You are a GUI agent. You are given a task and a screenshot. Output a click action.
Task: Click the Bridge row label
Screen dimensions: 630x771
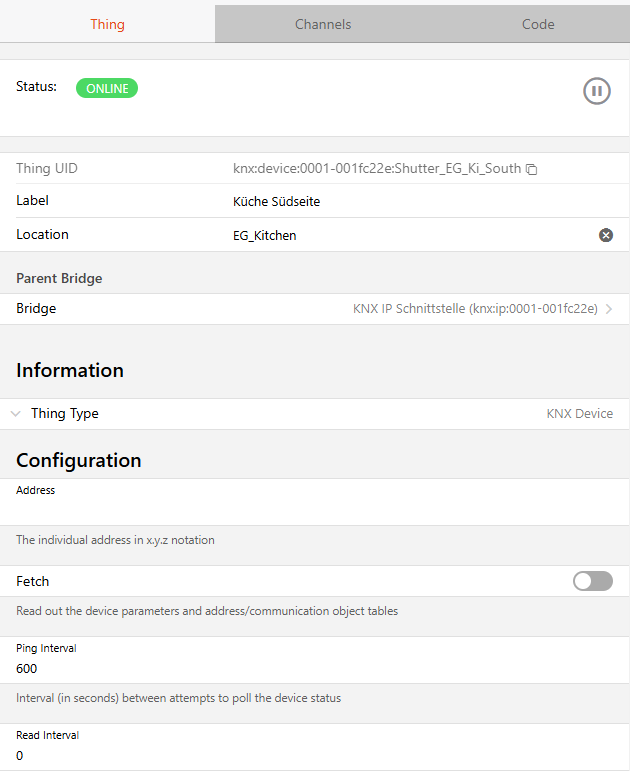click(36, 308)
